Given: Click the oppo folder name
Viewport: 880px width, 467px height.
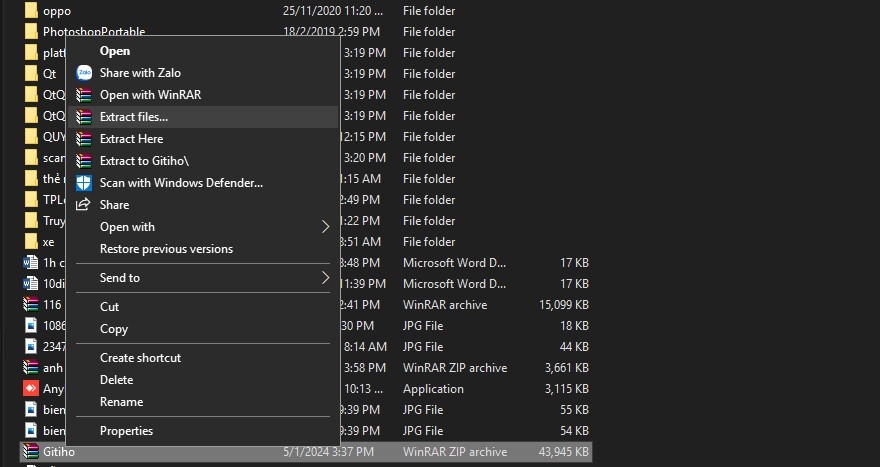Looking at the screenshot, I should coord(57,11).
